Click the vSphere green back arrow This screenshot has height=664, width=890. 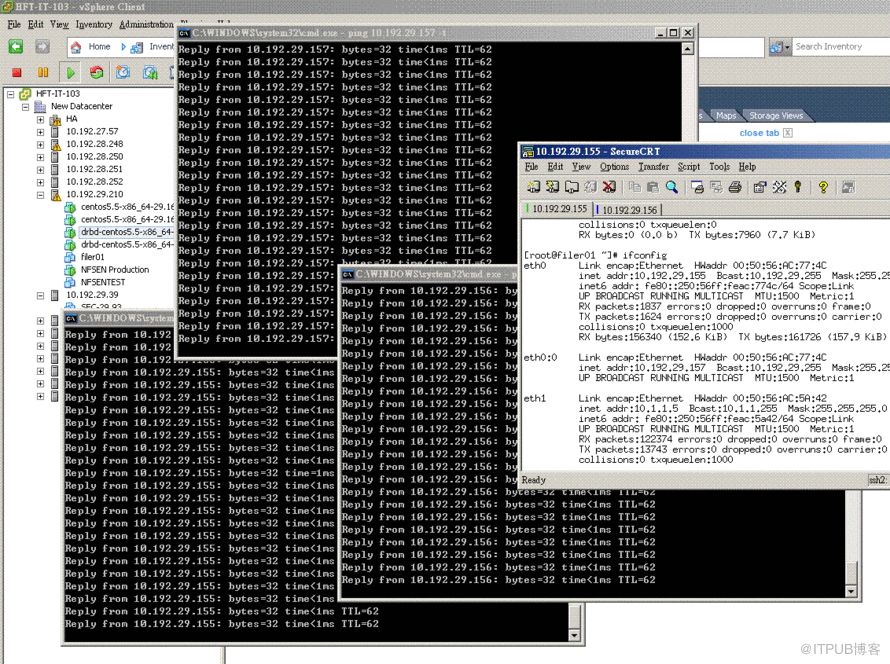click(x=16, y=47)
